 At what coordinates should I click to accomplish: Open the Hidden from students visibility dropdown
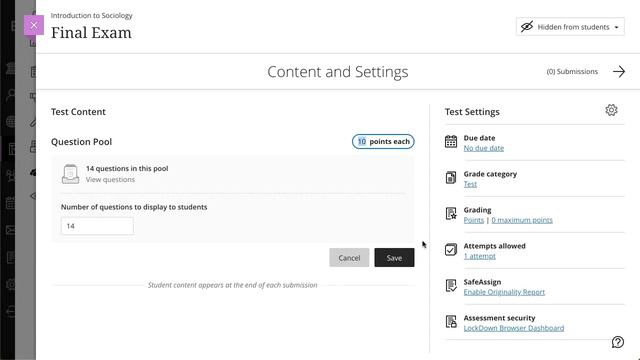point(570,27)
